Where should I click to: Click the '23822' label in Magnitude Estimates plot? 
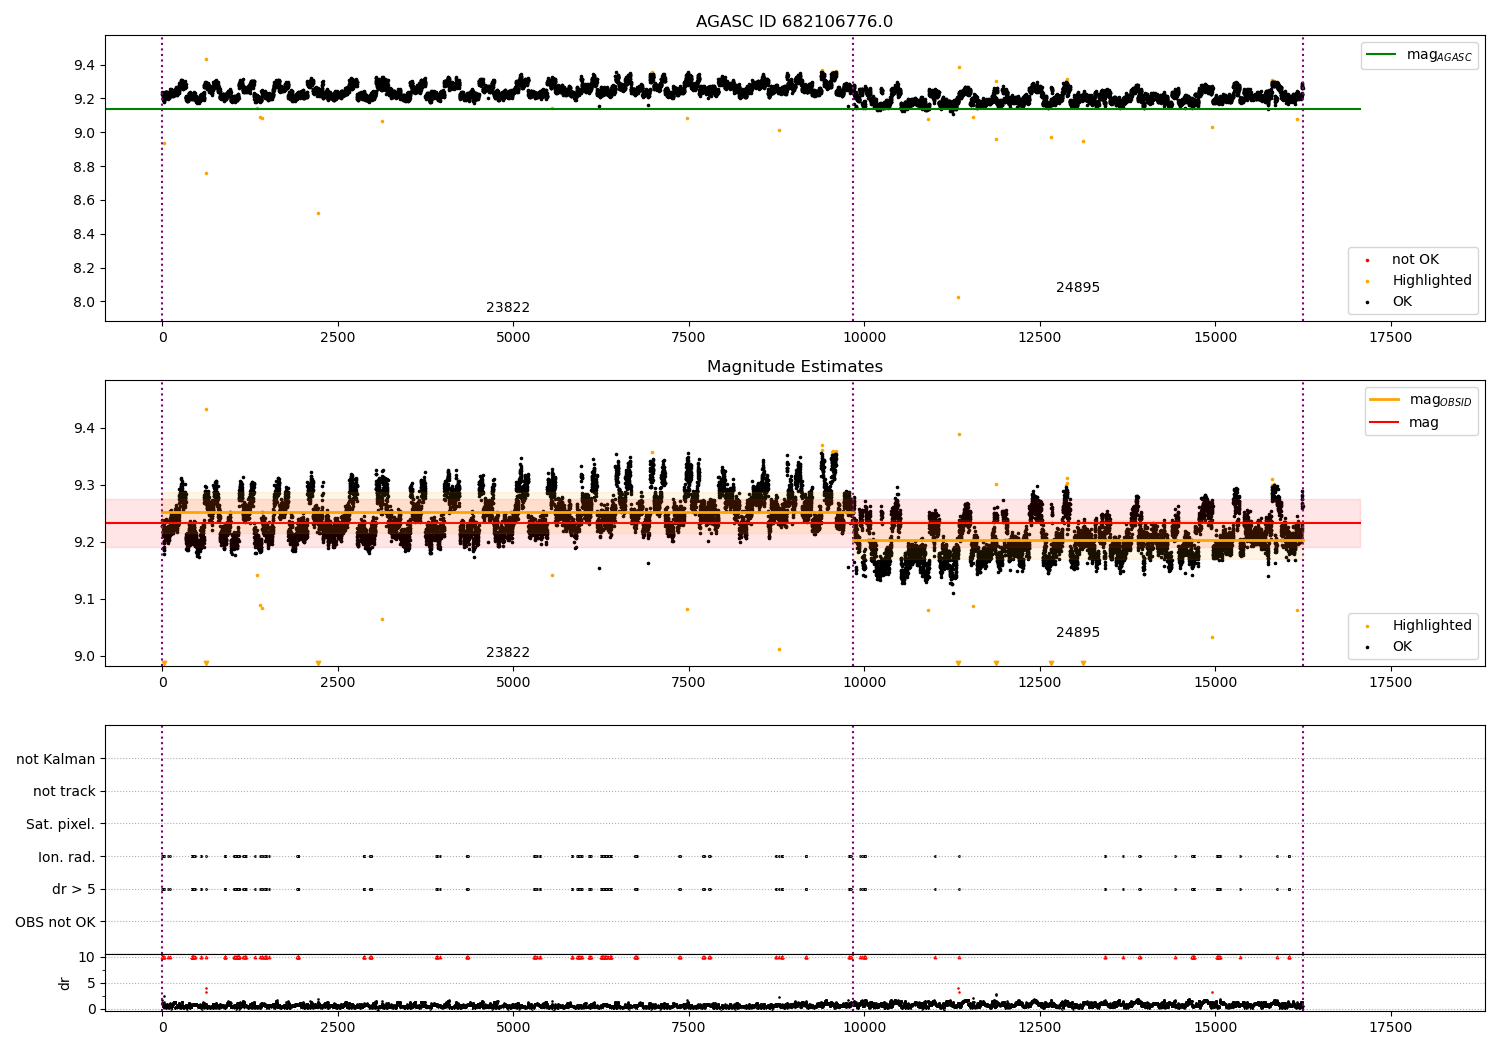tap(508, 653)
